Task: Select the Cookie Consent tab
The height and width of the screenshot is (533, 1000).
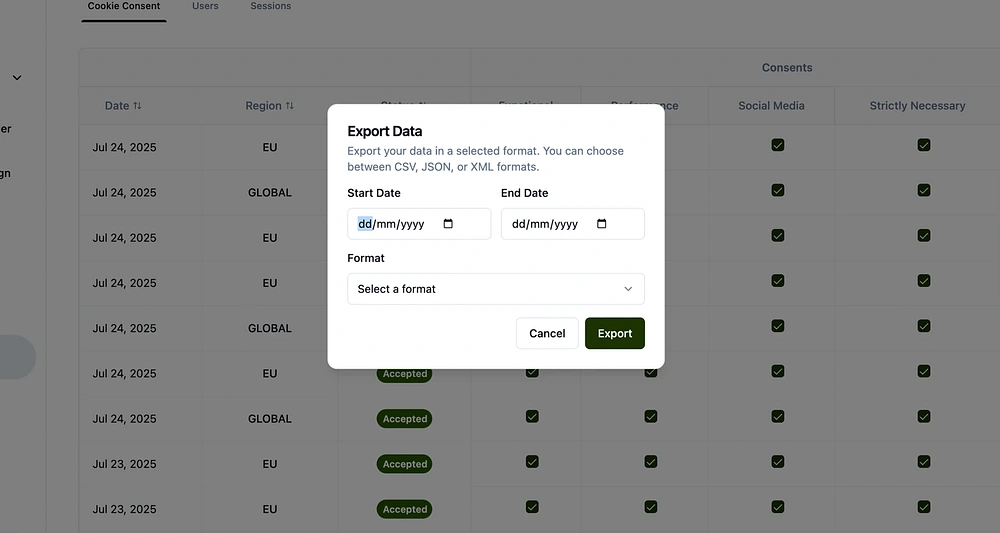Action: click(124, 6)
